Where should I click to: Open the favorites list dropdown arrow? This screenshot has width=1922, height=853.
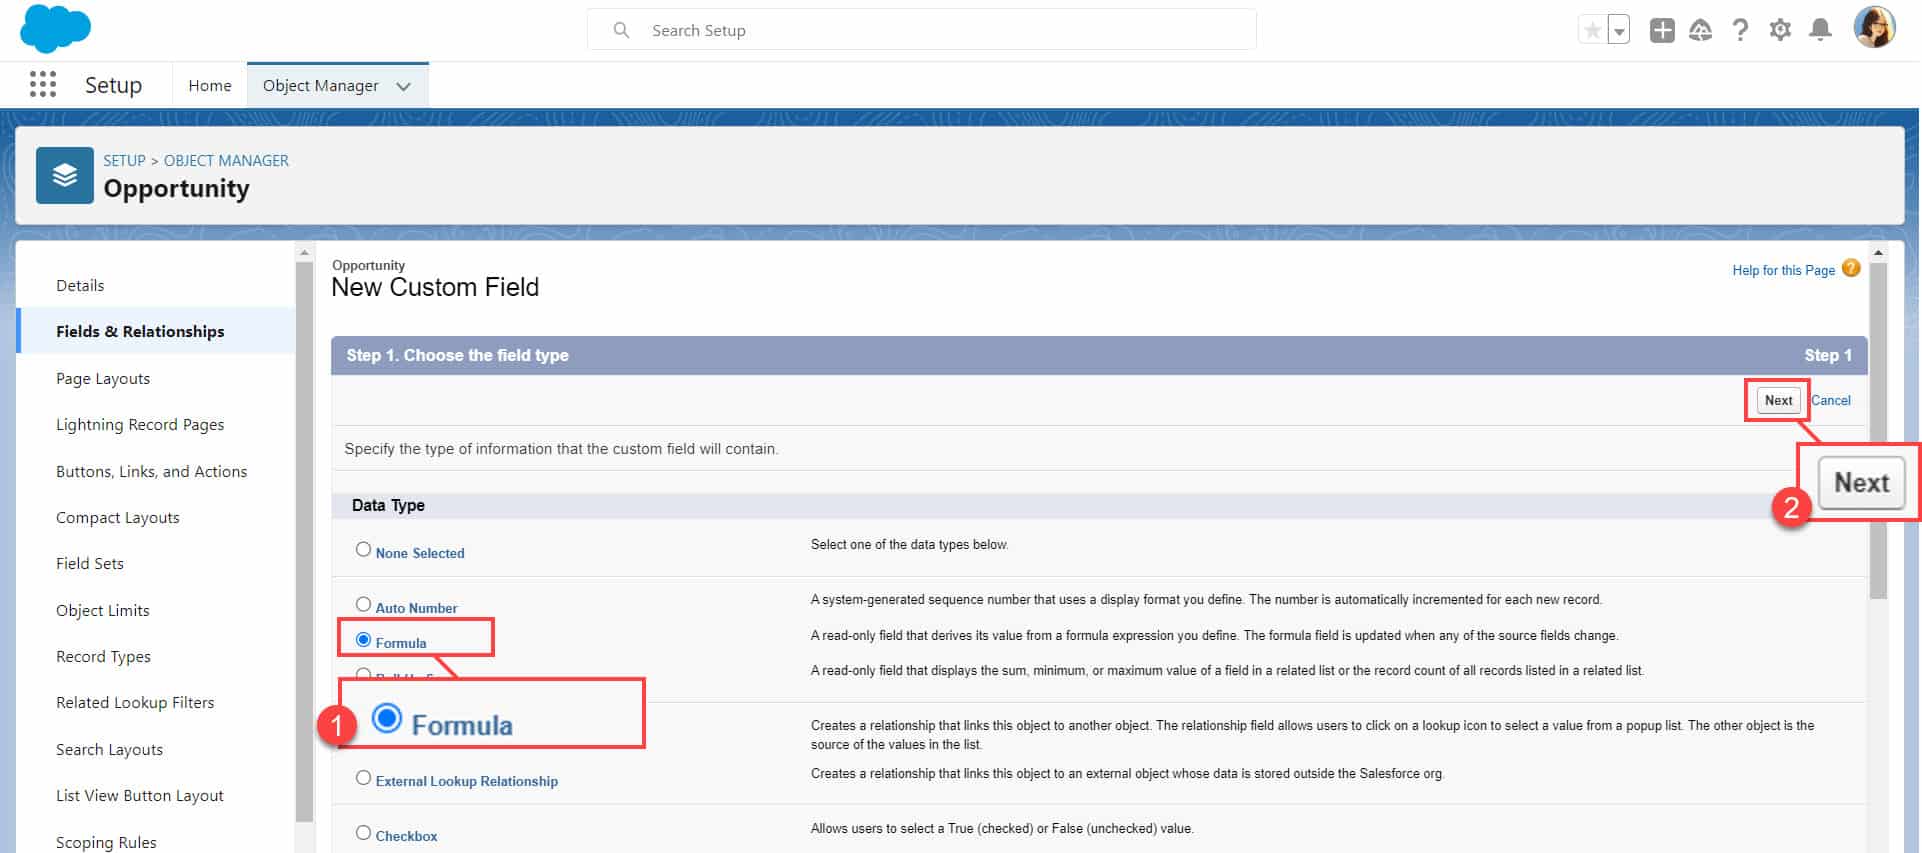(1619, 30)
